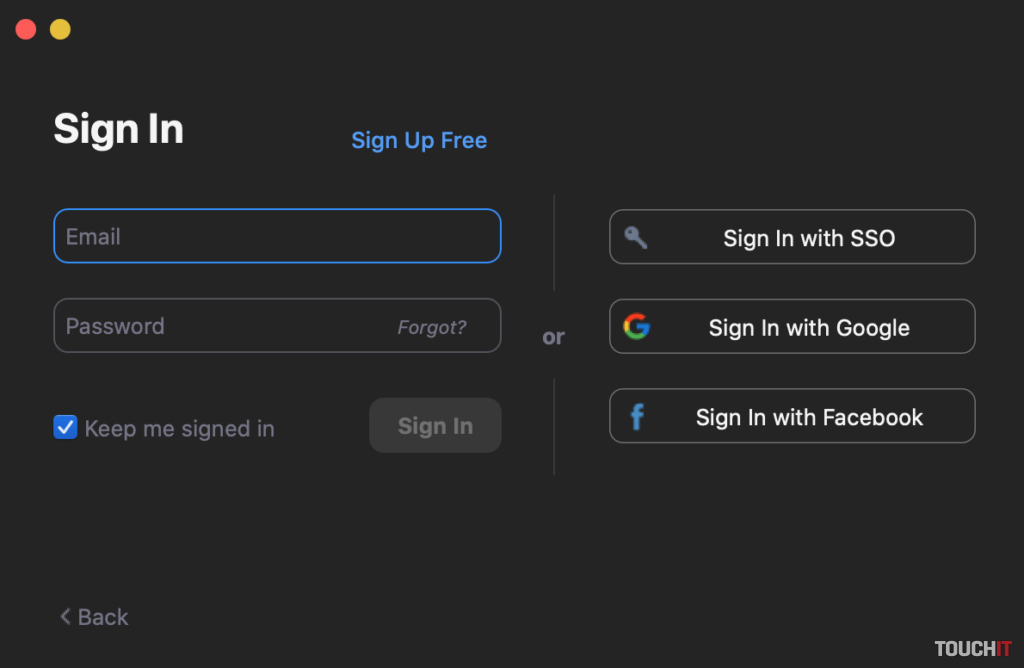
Task: Click the key icon for SSO
Action: (x=636, y=237)
